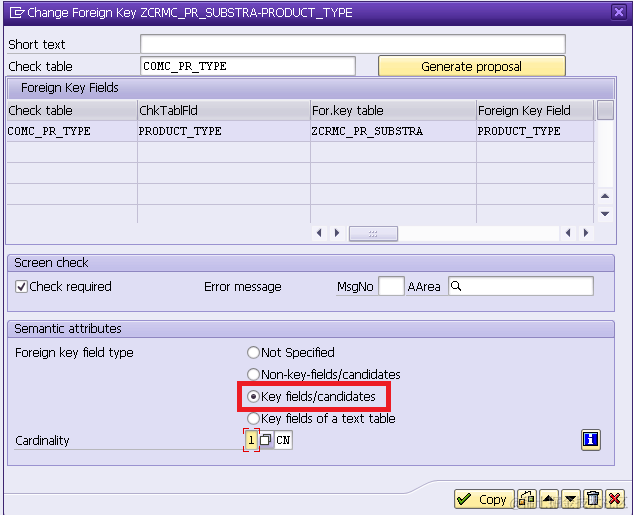
Task: Click the right Cardinality field showing CN
Action: tap(283, 440)
